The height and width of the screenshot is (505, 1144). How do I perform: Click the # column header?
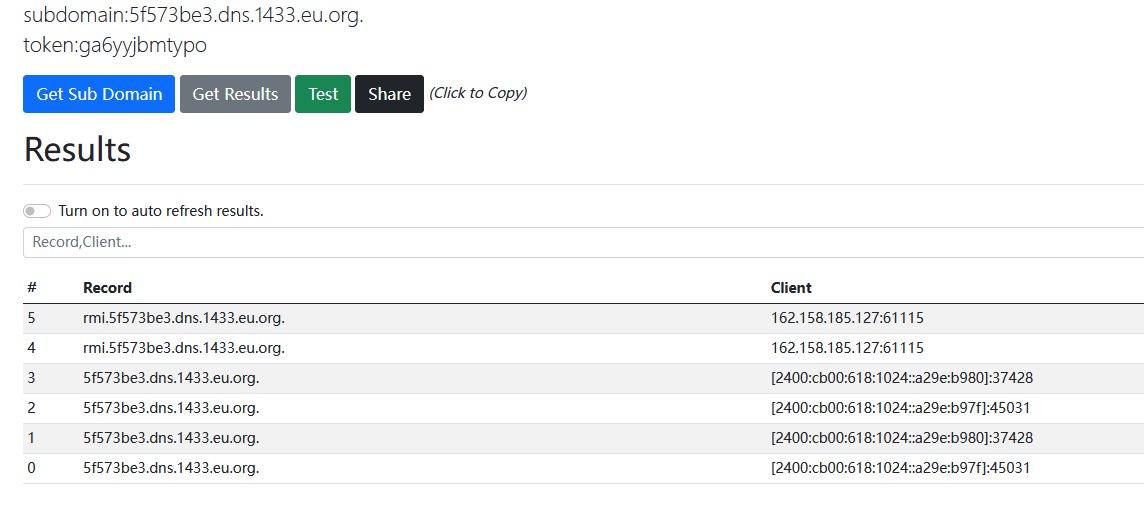point(32,288)
